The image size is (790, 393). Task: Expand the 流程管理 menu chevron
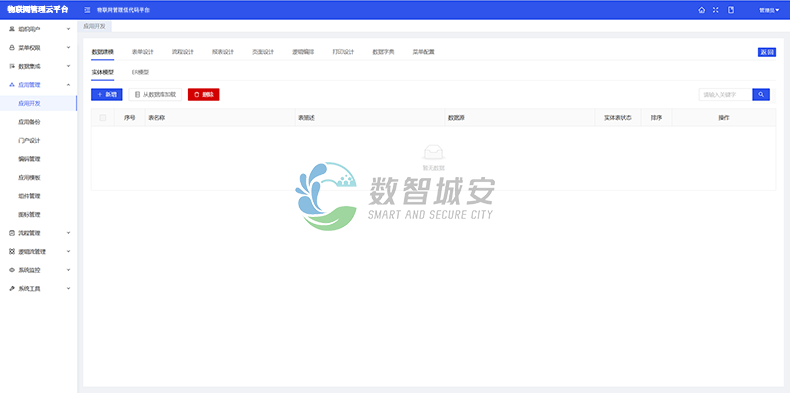tap(69, 233)
